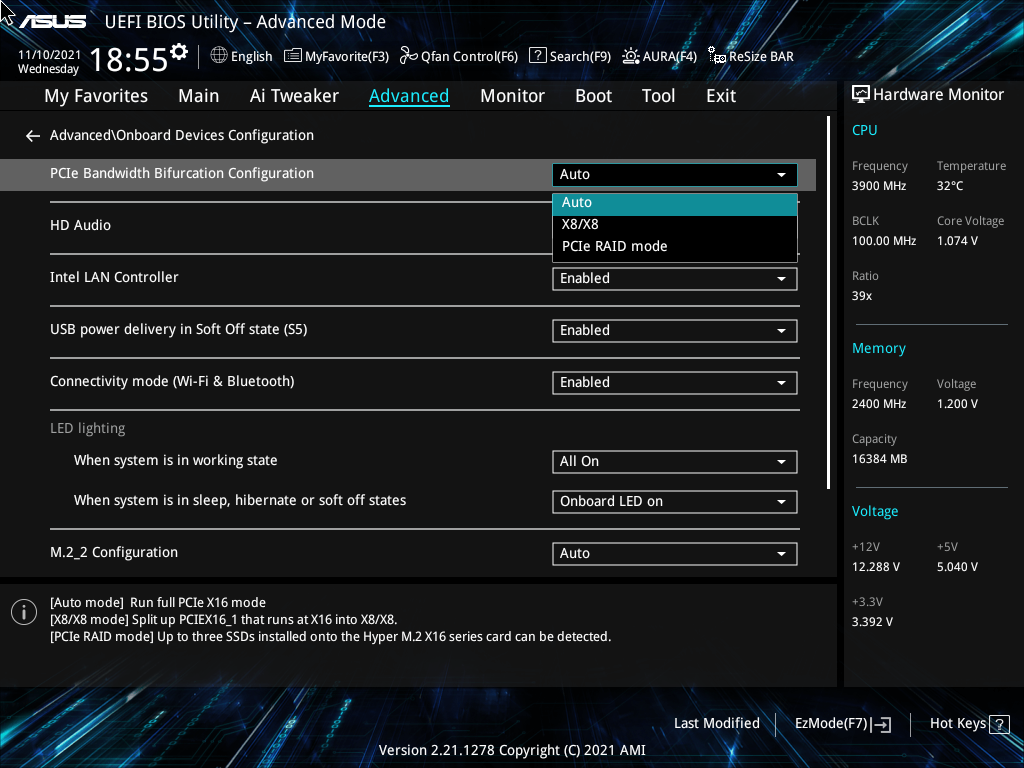Click the Ratio 39x value

click(861, 296)
